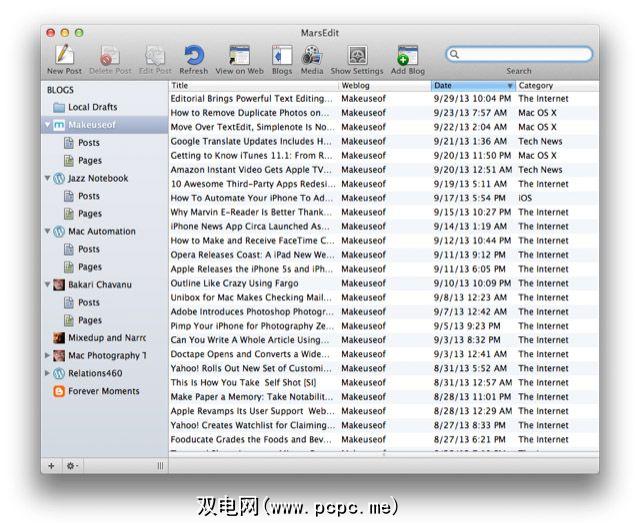Toggle the Date sort direction arrow

[x=510, y=86]
